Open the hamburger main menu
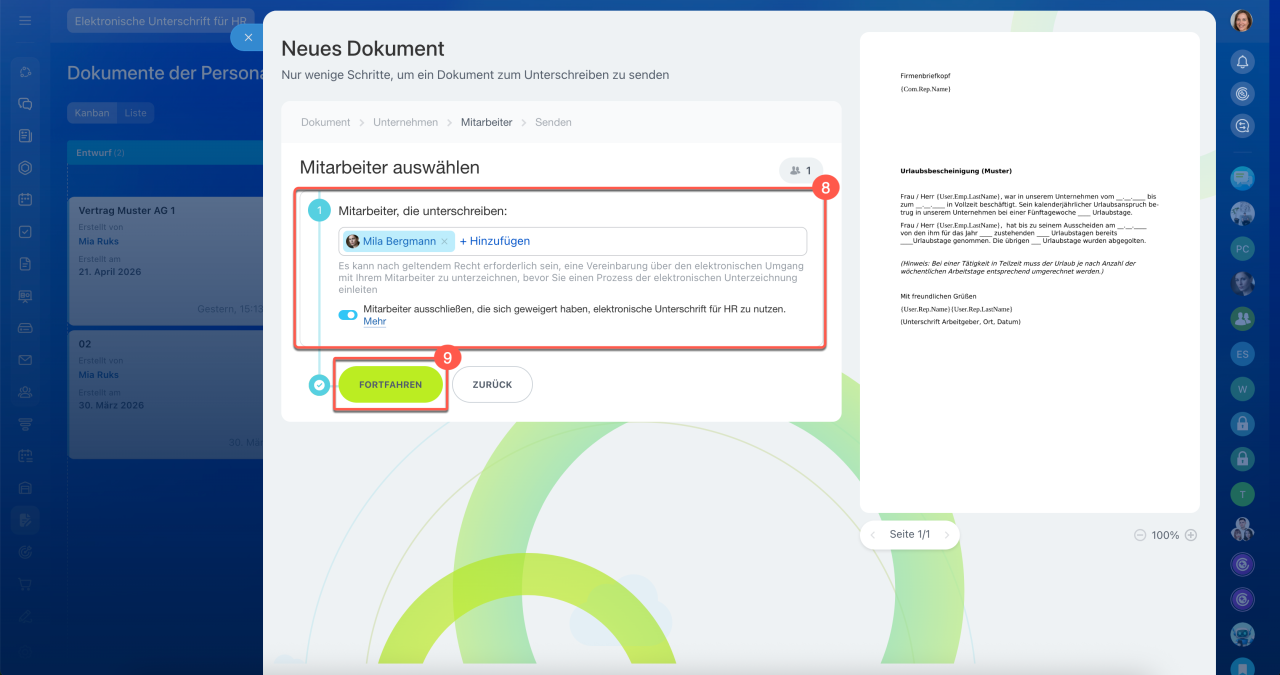The image size is (1280, 675). 25,20
